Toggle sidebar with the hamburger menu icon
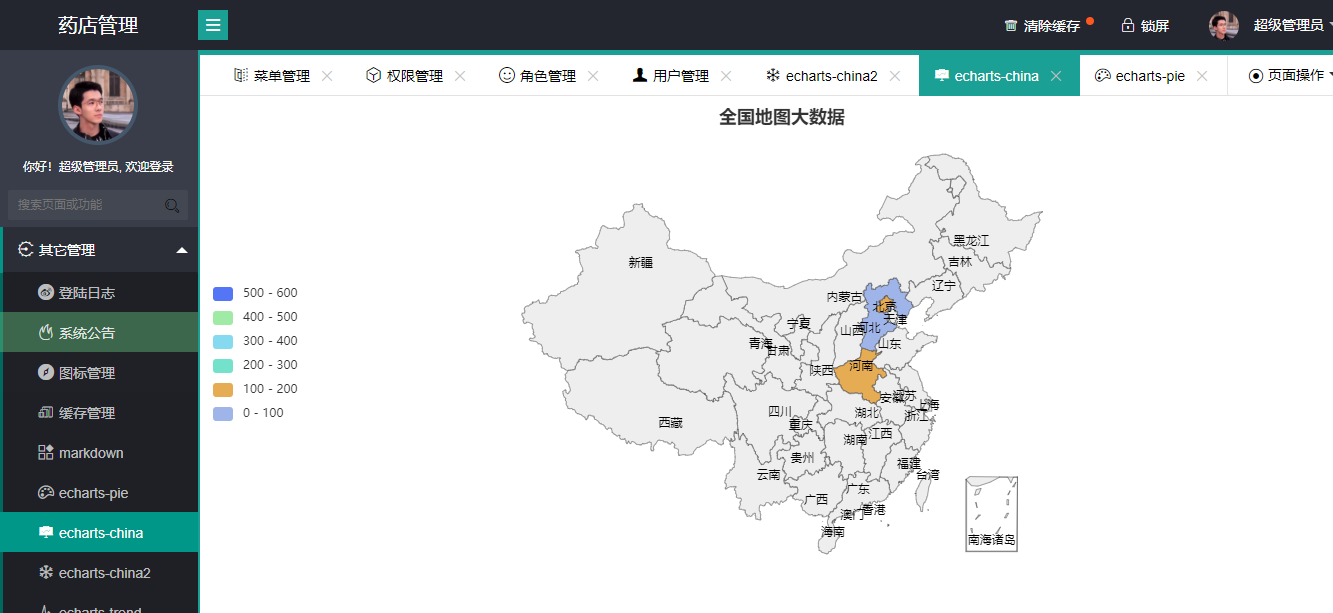The width and height of the screenshot is (1333, 613). (213, 25)
